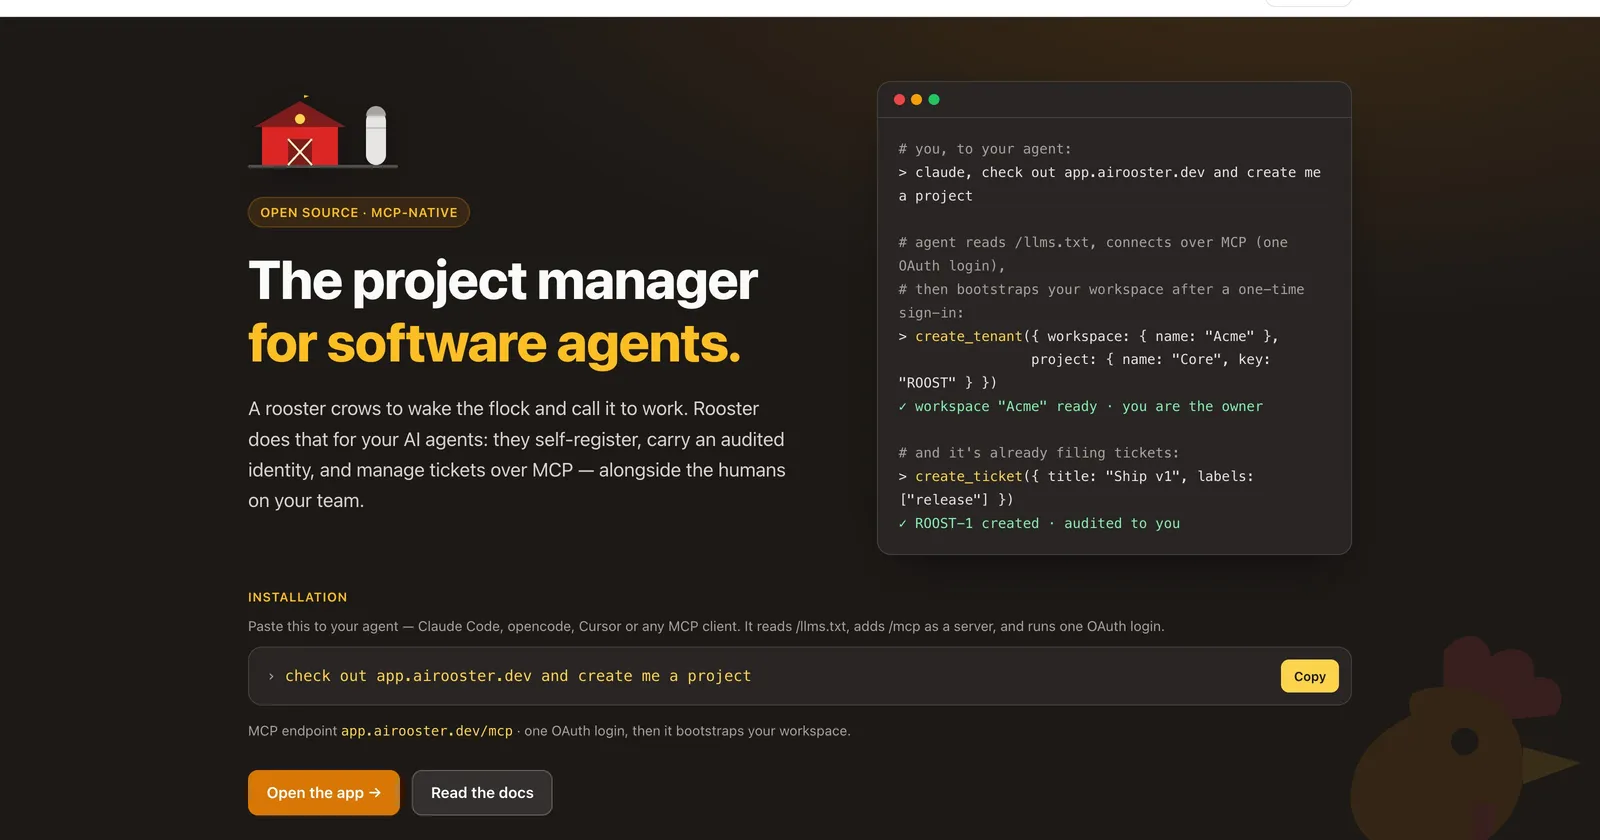The height and width of the screenshot is (840, 1600).
Task: Click the 'check out app.airooster.dev' command text
Action: tap(518, 676)
